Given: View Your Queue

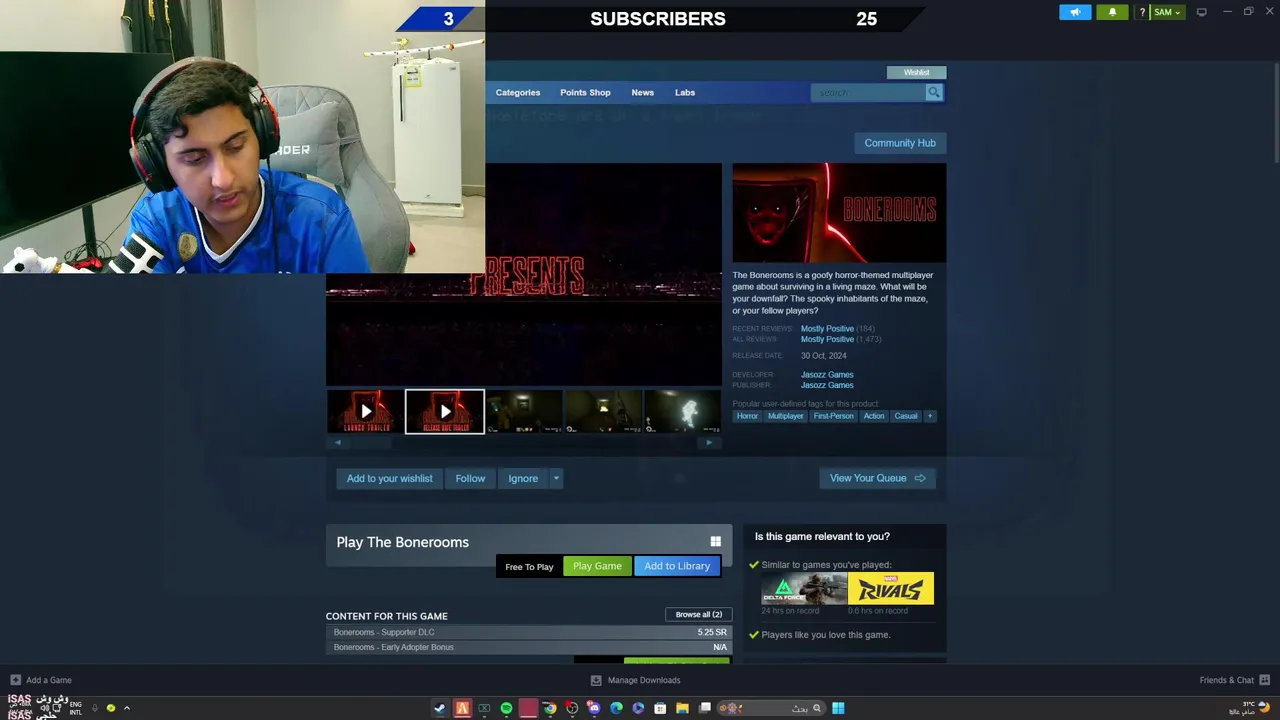Looking at the screenshot, I should (x=877, y=478).
